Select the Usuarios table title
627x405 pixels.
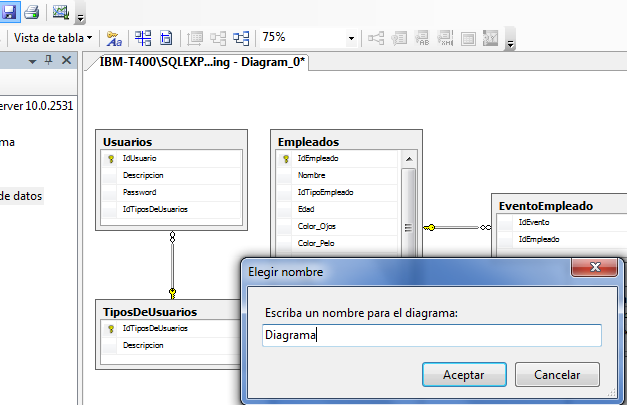[x=128, y=142]
